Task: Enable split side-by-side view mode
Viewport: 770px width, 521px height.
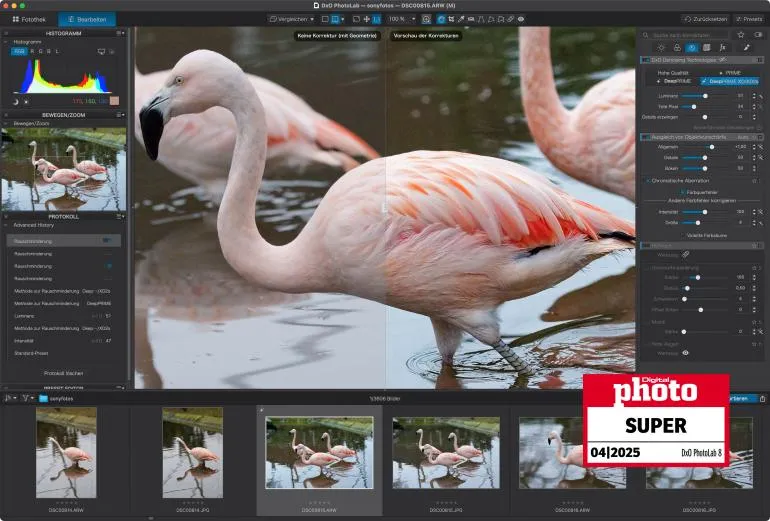Action: click(x=335, y=19)
